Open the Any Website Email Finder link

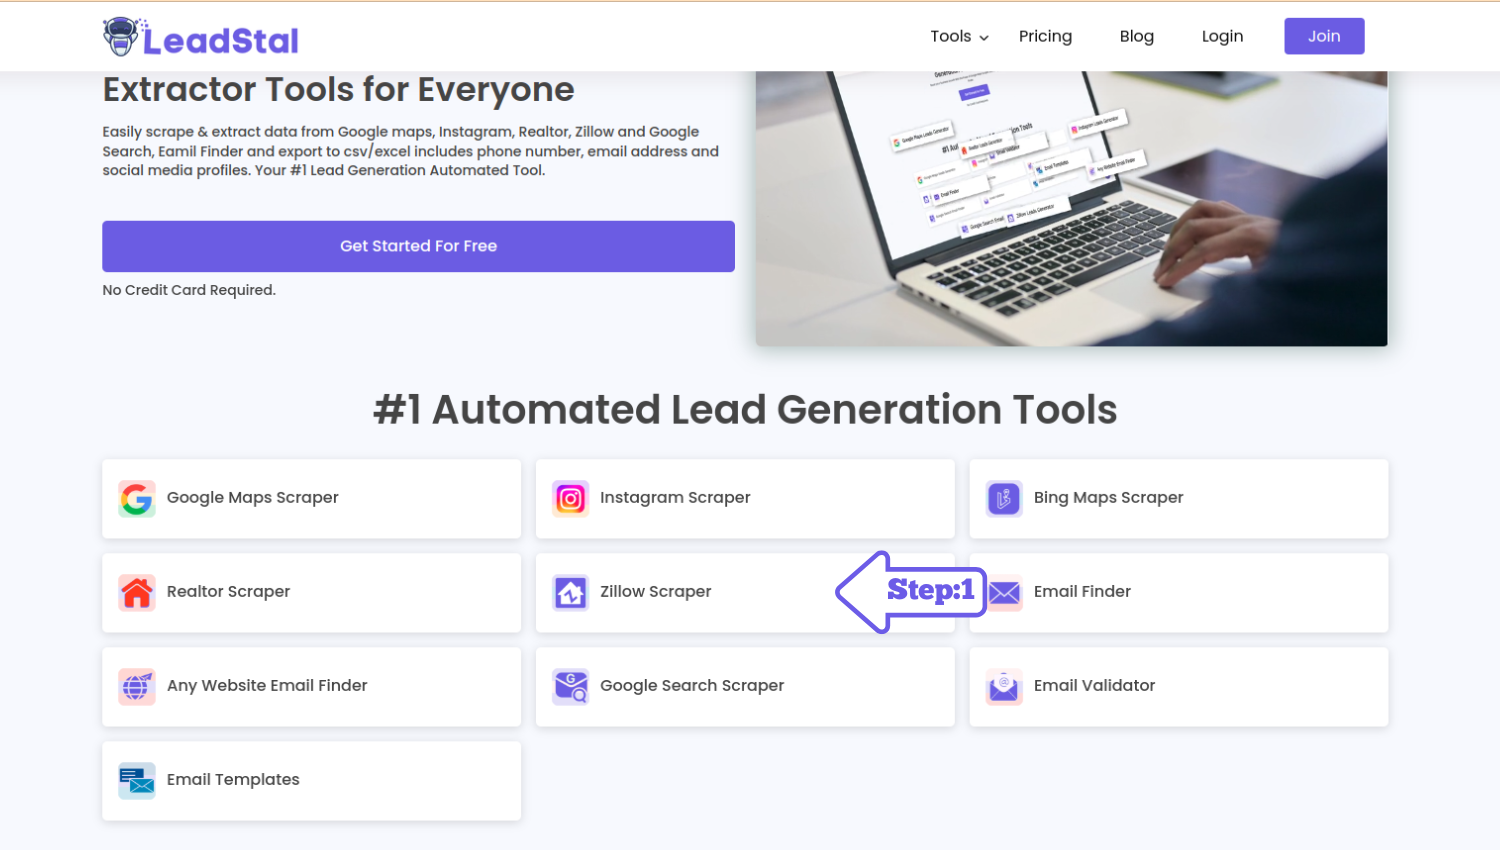tap(312, 686)
